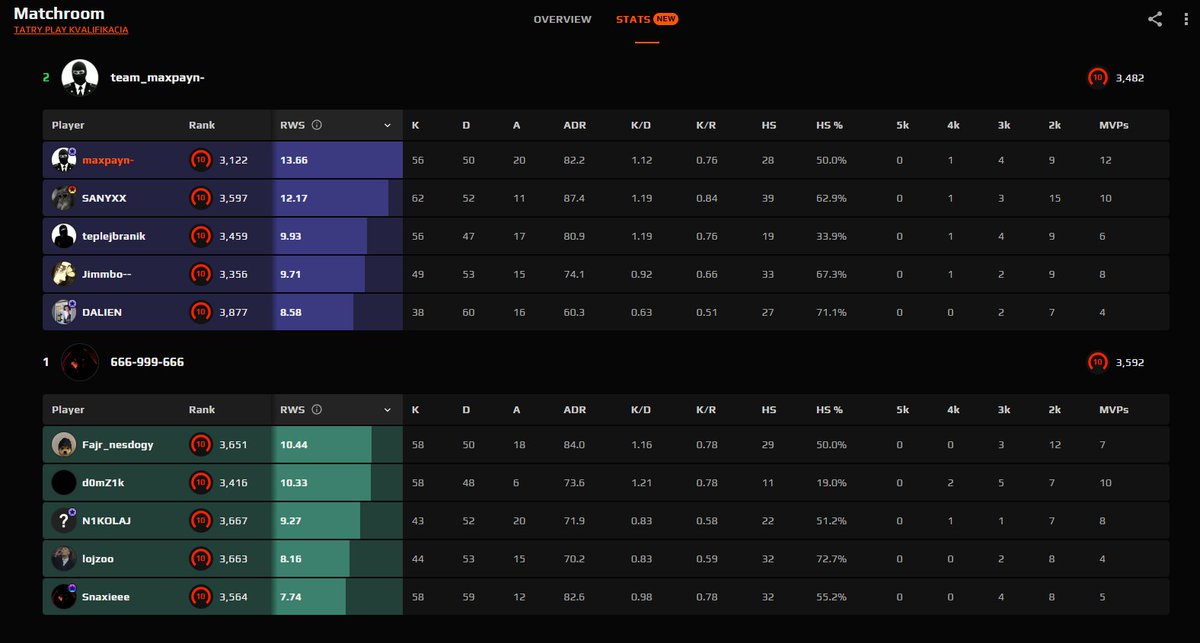The image size is (1200, 643).
Task: Toggle RWS sort chevron in first table
Action: point(387,126)
